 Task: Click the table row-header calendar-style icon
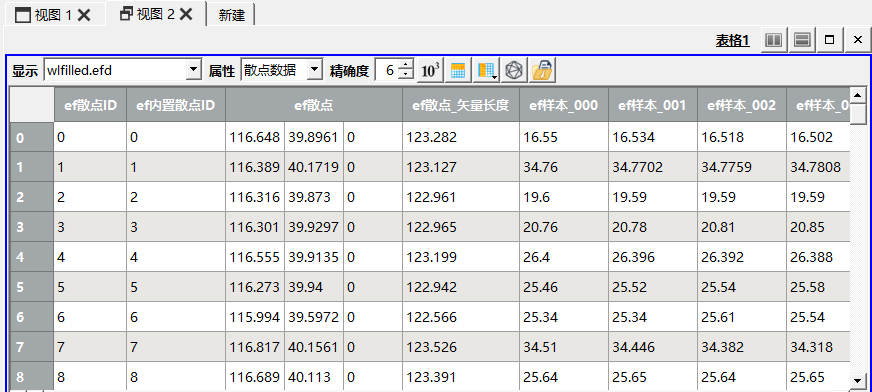click(x=458, y=71)
